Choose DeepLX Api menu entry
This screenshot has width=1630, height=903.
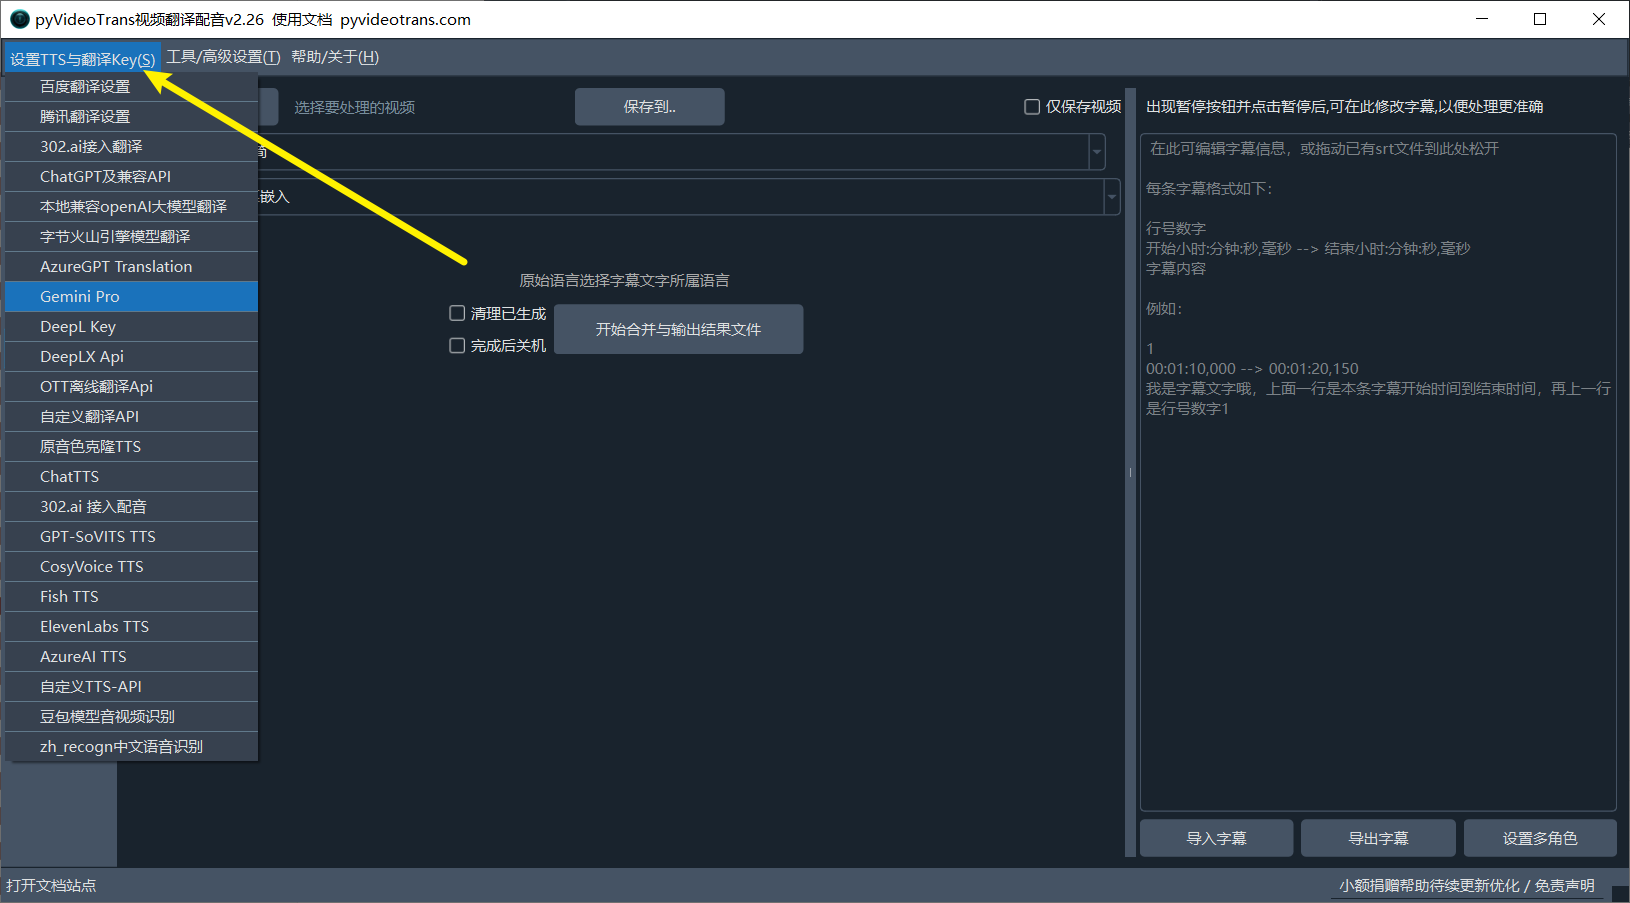coord(131,357)
